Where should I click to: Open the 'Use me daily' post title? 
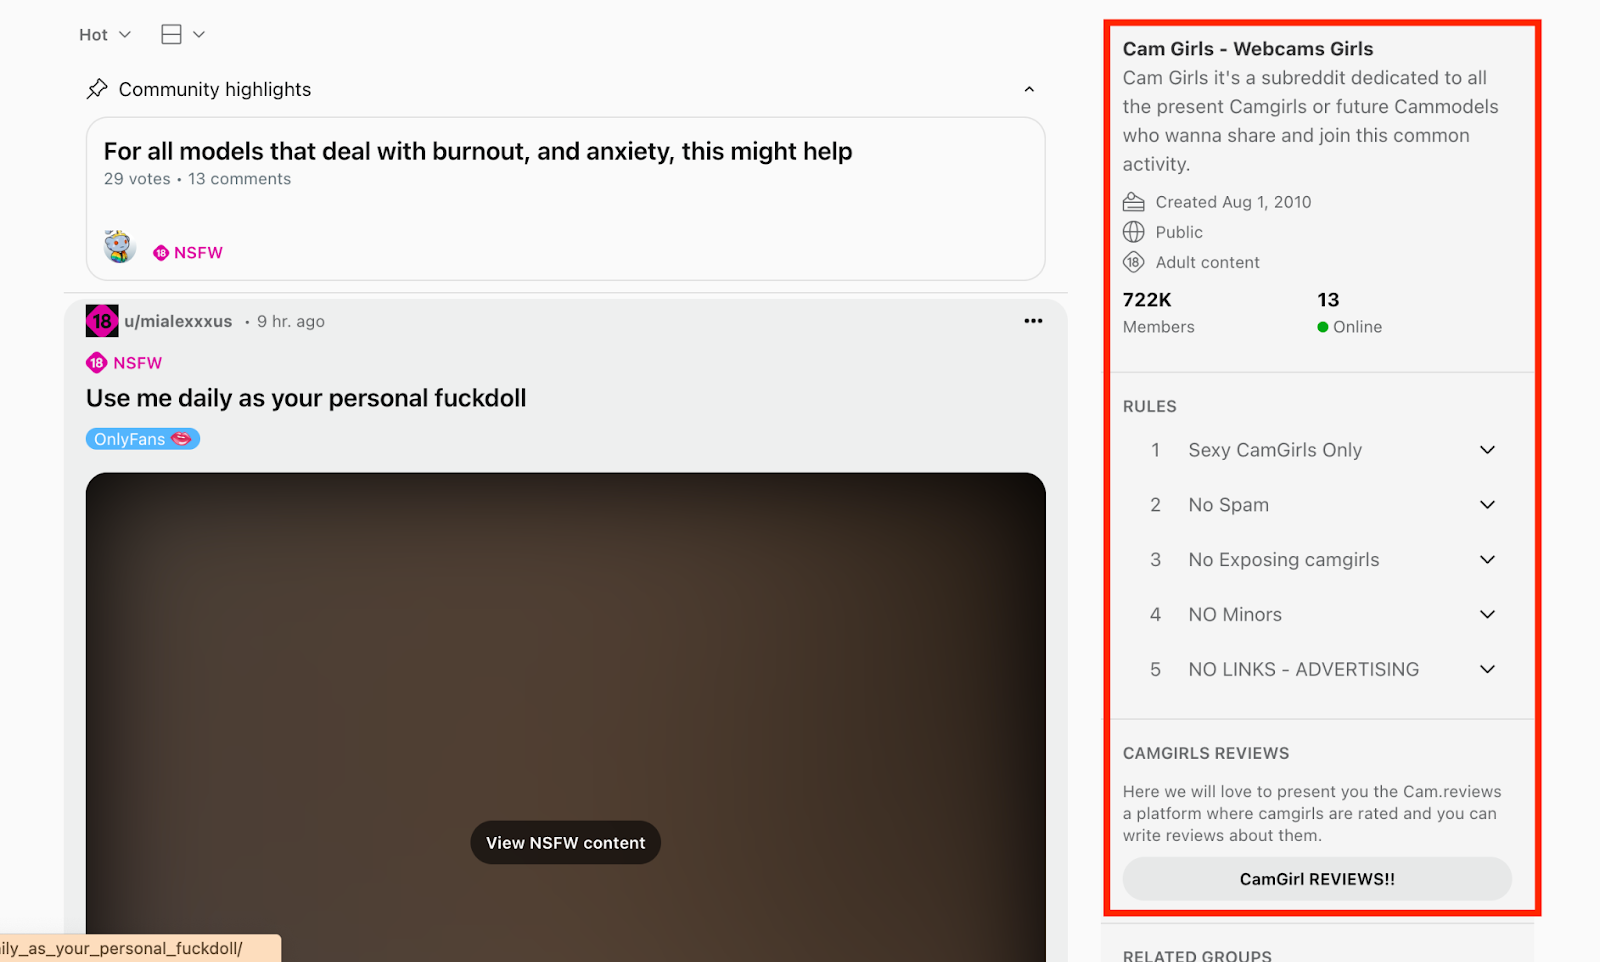click(306, 398)
